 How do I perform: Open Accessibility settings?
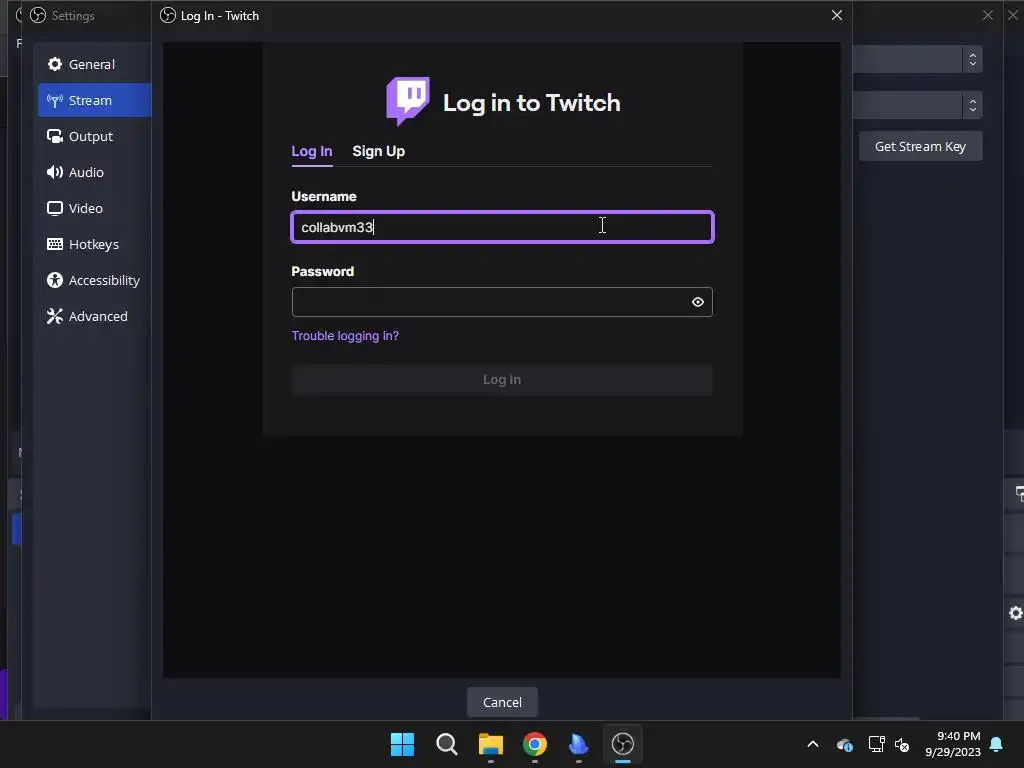(94, 280)
